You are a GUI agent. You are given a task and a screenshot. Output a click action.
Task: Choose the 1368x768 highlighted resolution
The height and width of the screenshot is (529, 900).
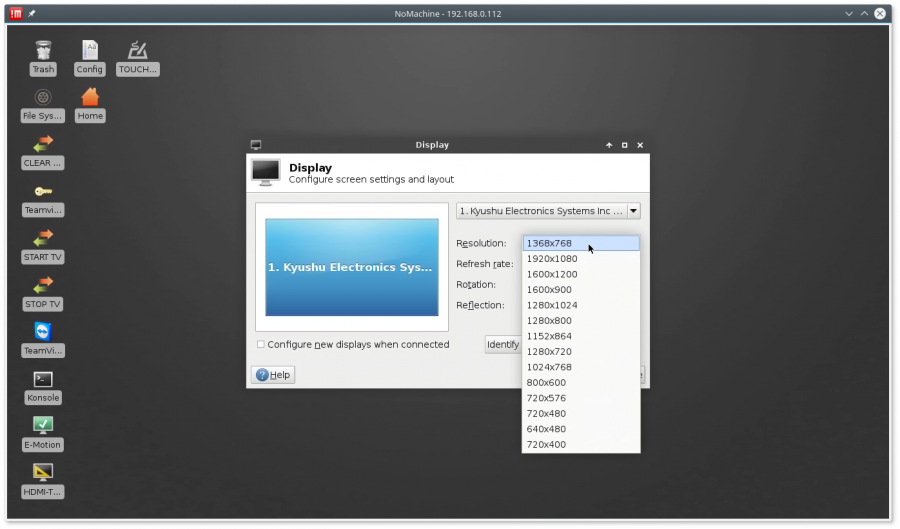coord(549,243)
